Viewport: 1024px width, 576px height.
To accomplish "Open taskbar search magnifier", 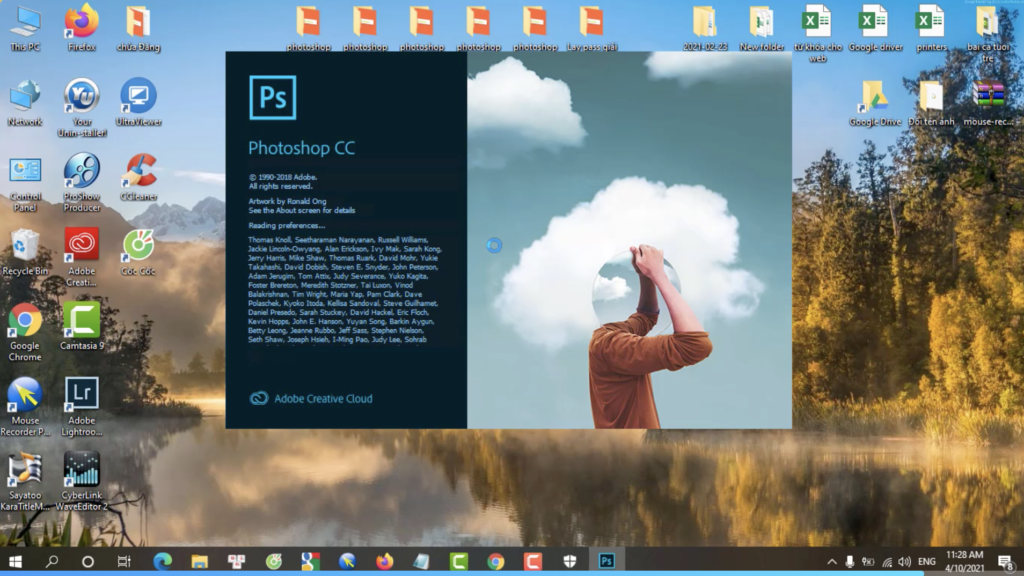I will pyautogui.click(x=52, y=561).
